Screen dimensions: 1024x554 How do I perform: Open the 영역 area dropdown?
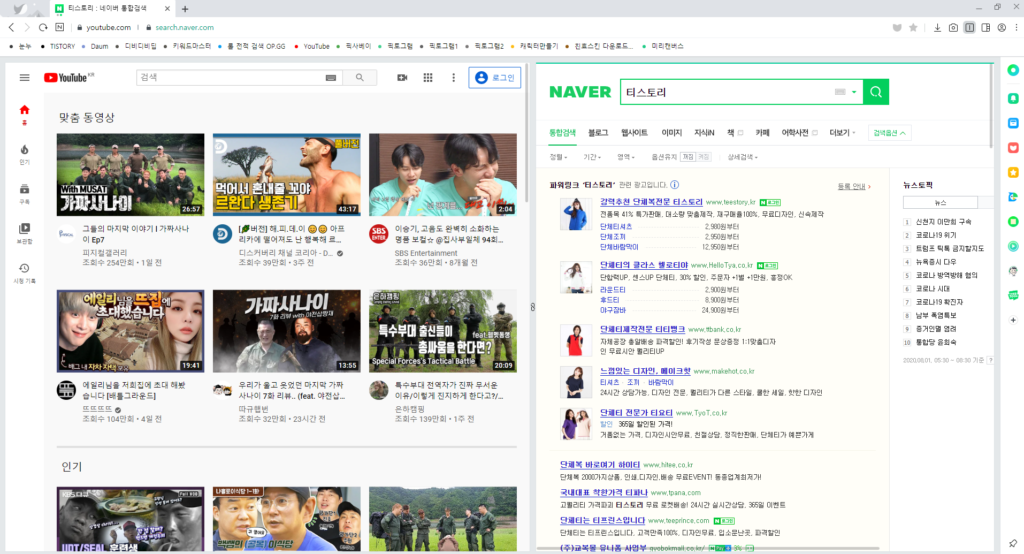click(x=626, y=157)
